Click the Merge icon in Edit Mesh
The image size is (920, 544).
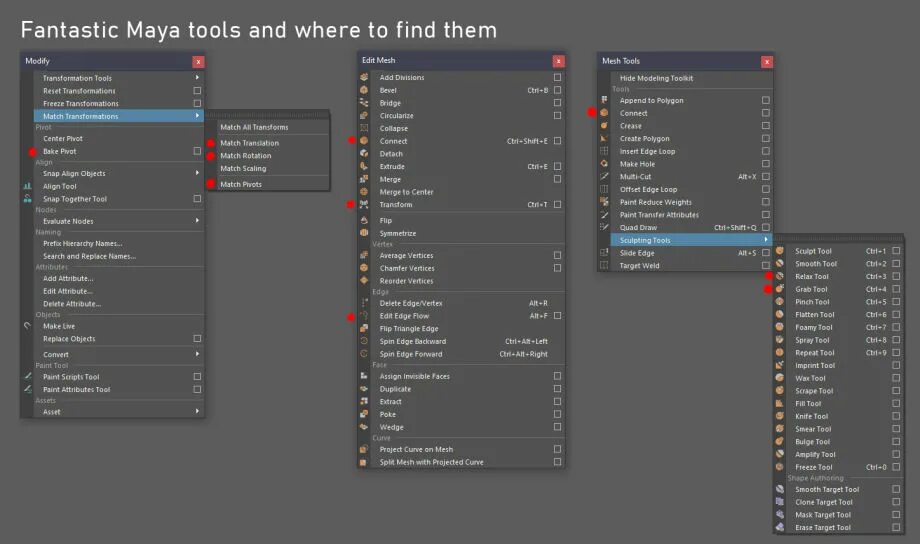pos(364,179)
